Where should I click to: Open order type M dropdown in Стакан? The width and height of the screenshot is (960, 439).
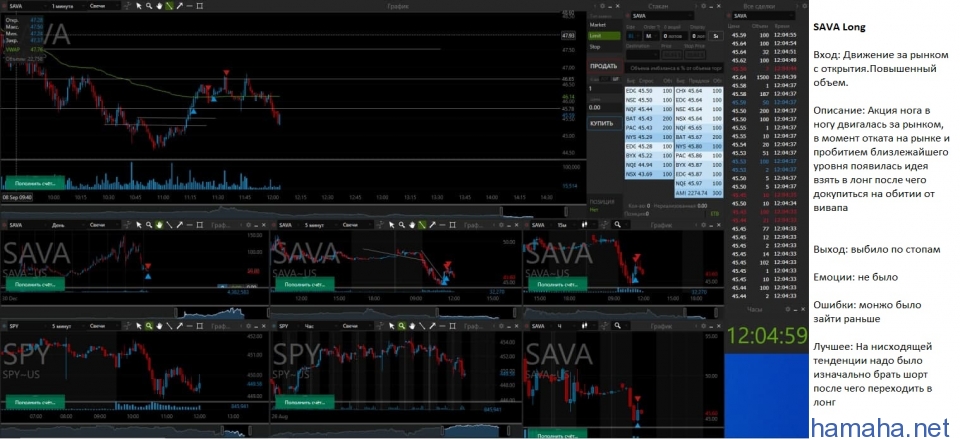click(x=652, y=36)
